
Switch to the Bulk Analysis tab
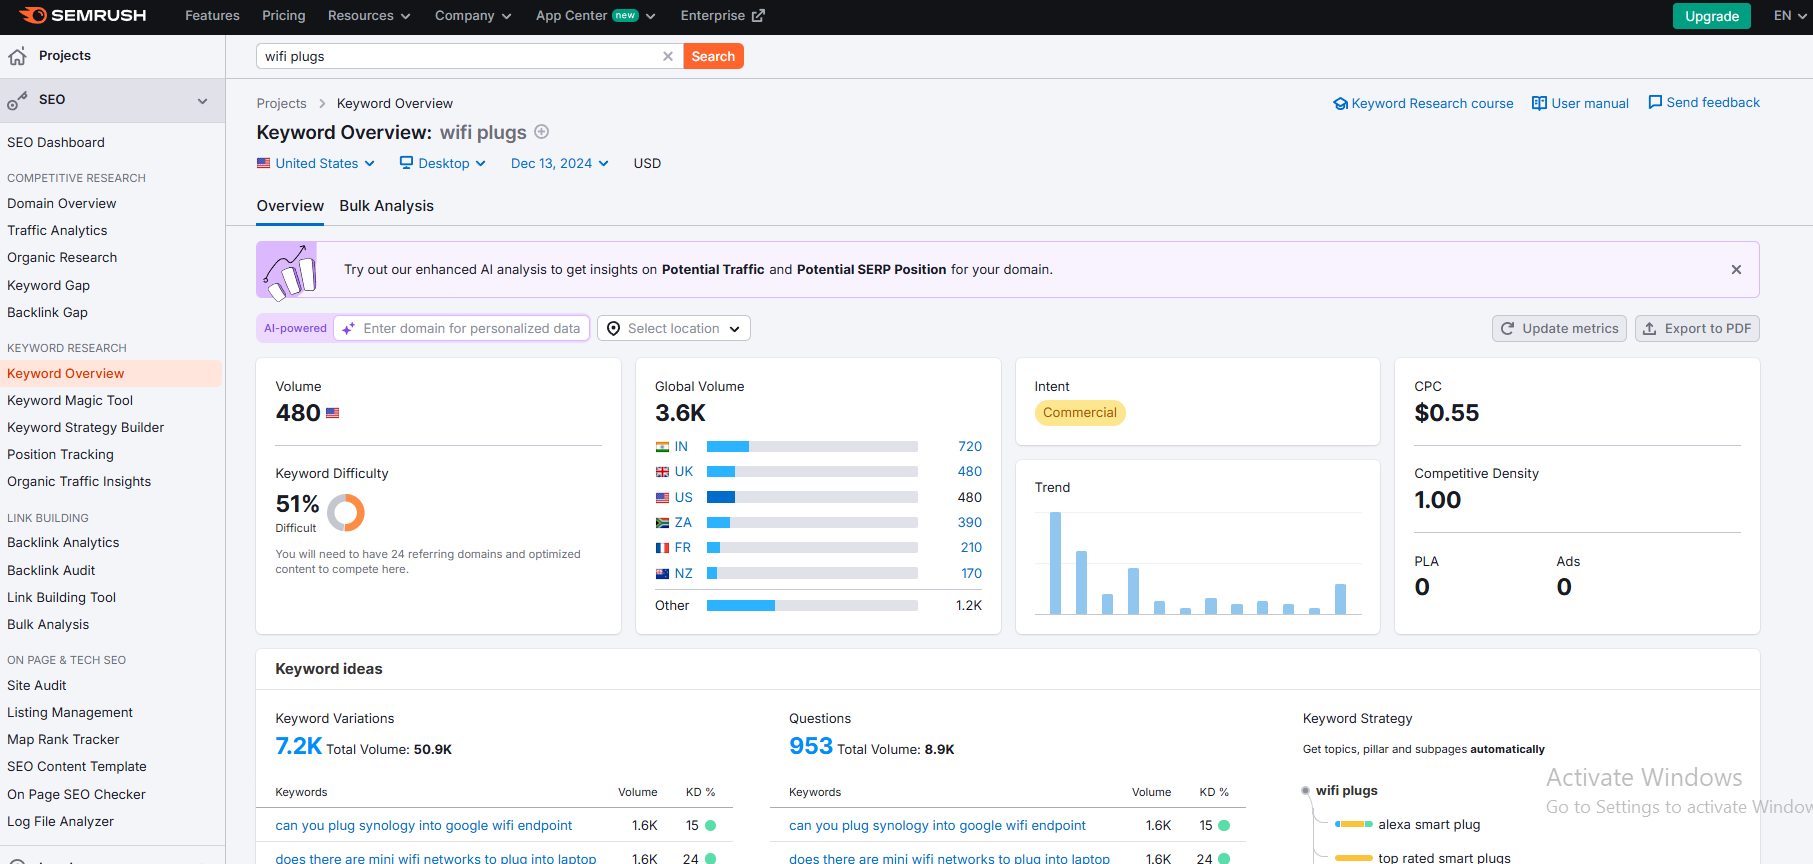(387, 206)
